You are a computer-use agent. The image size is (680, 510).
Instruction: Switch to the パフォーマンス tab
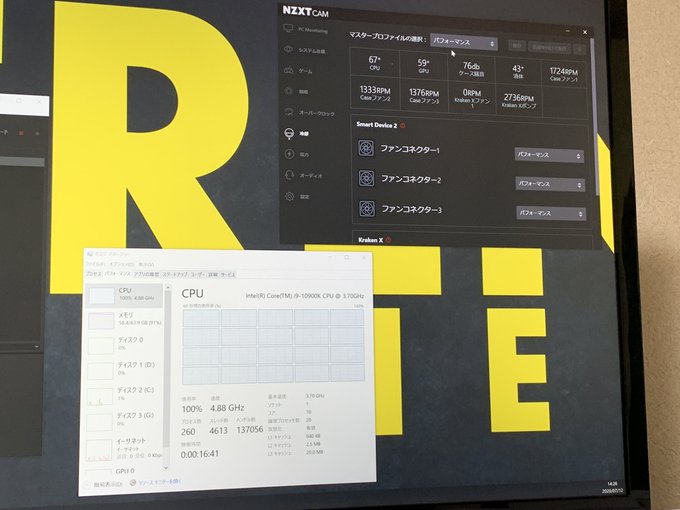(117, 274)
